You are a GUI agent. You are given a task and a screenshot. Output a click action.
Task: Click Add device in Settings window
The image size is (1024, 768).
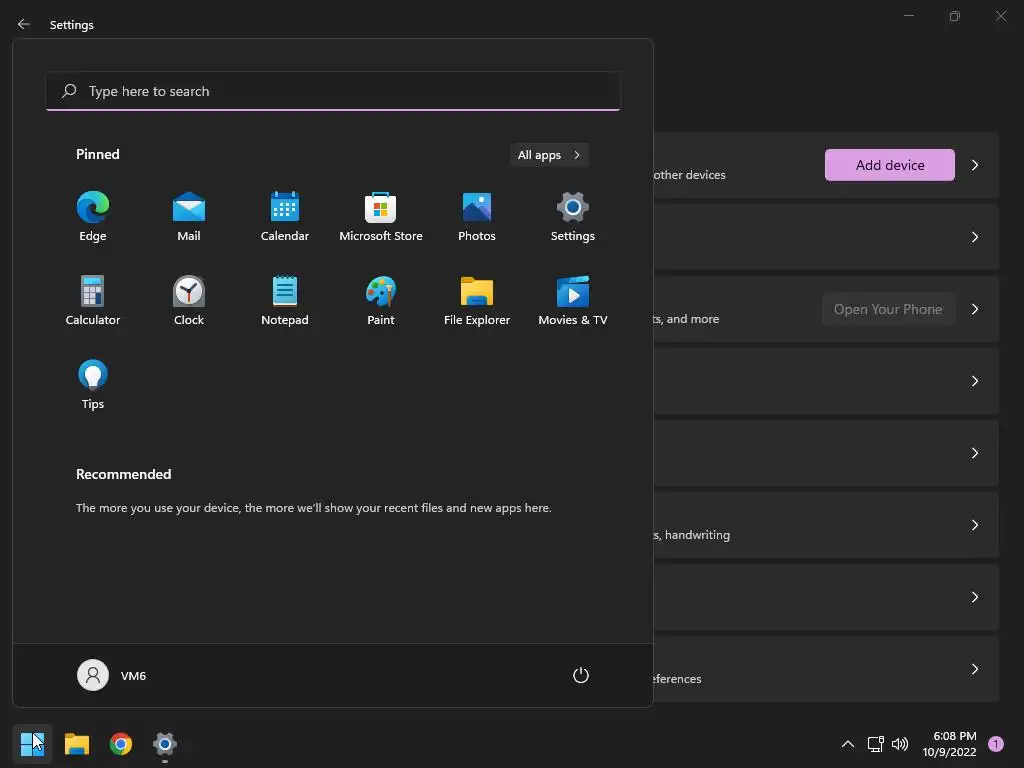point(889,165)
